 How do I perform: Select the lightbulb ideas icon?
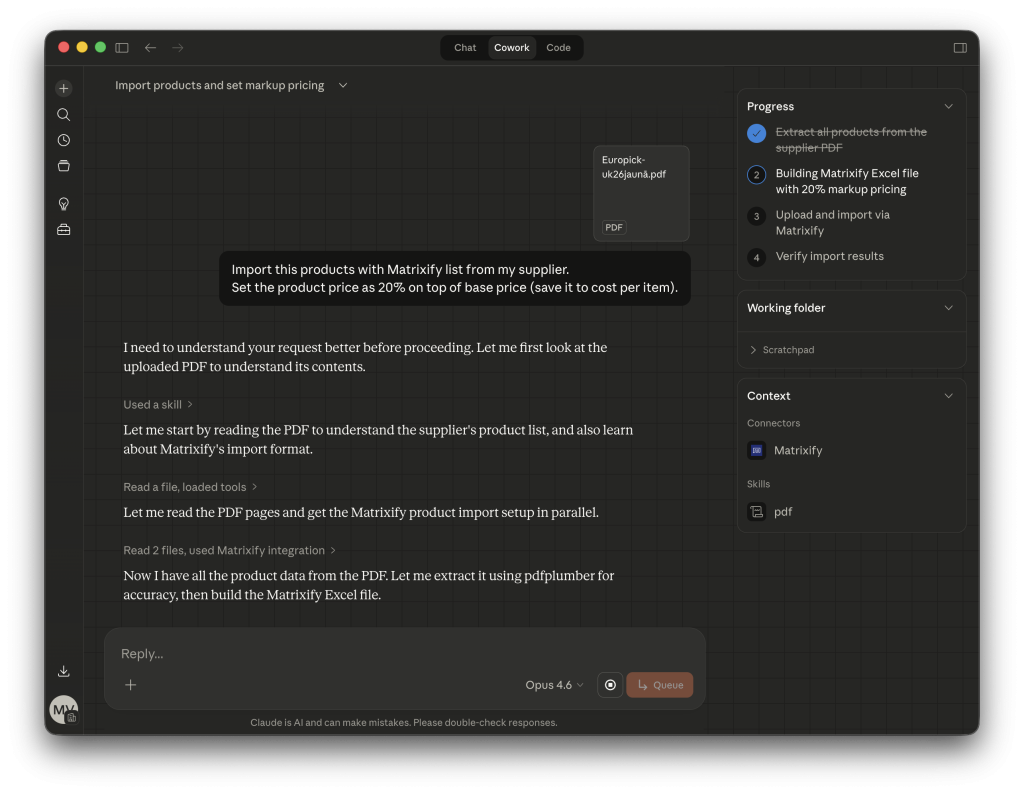click(63, 203)
